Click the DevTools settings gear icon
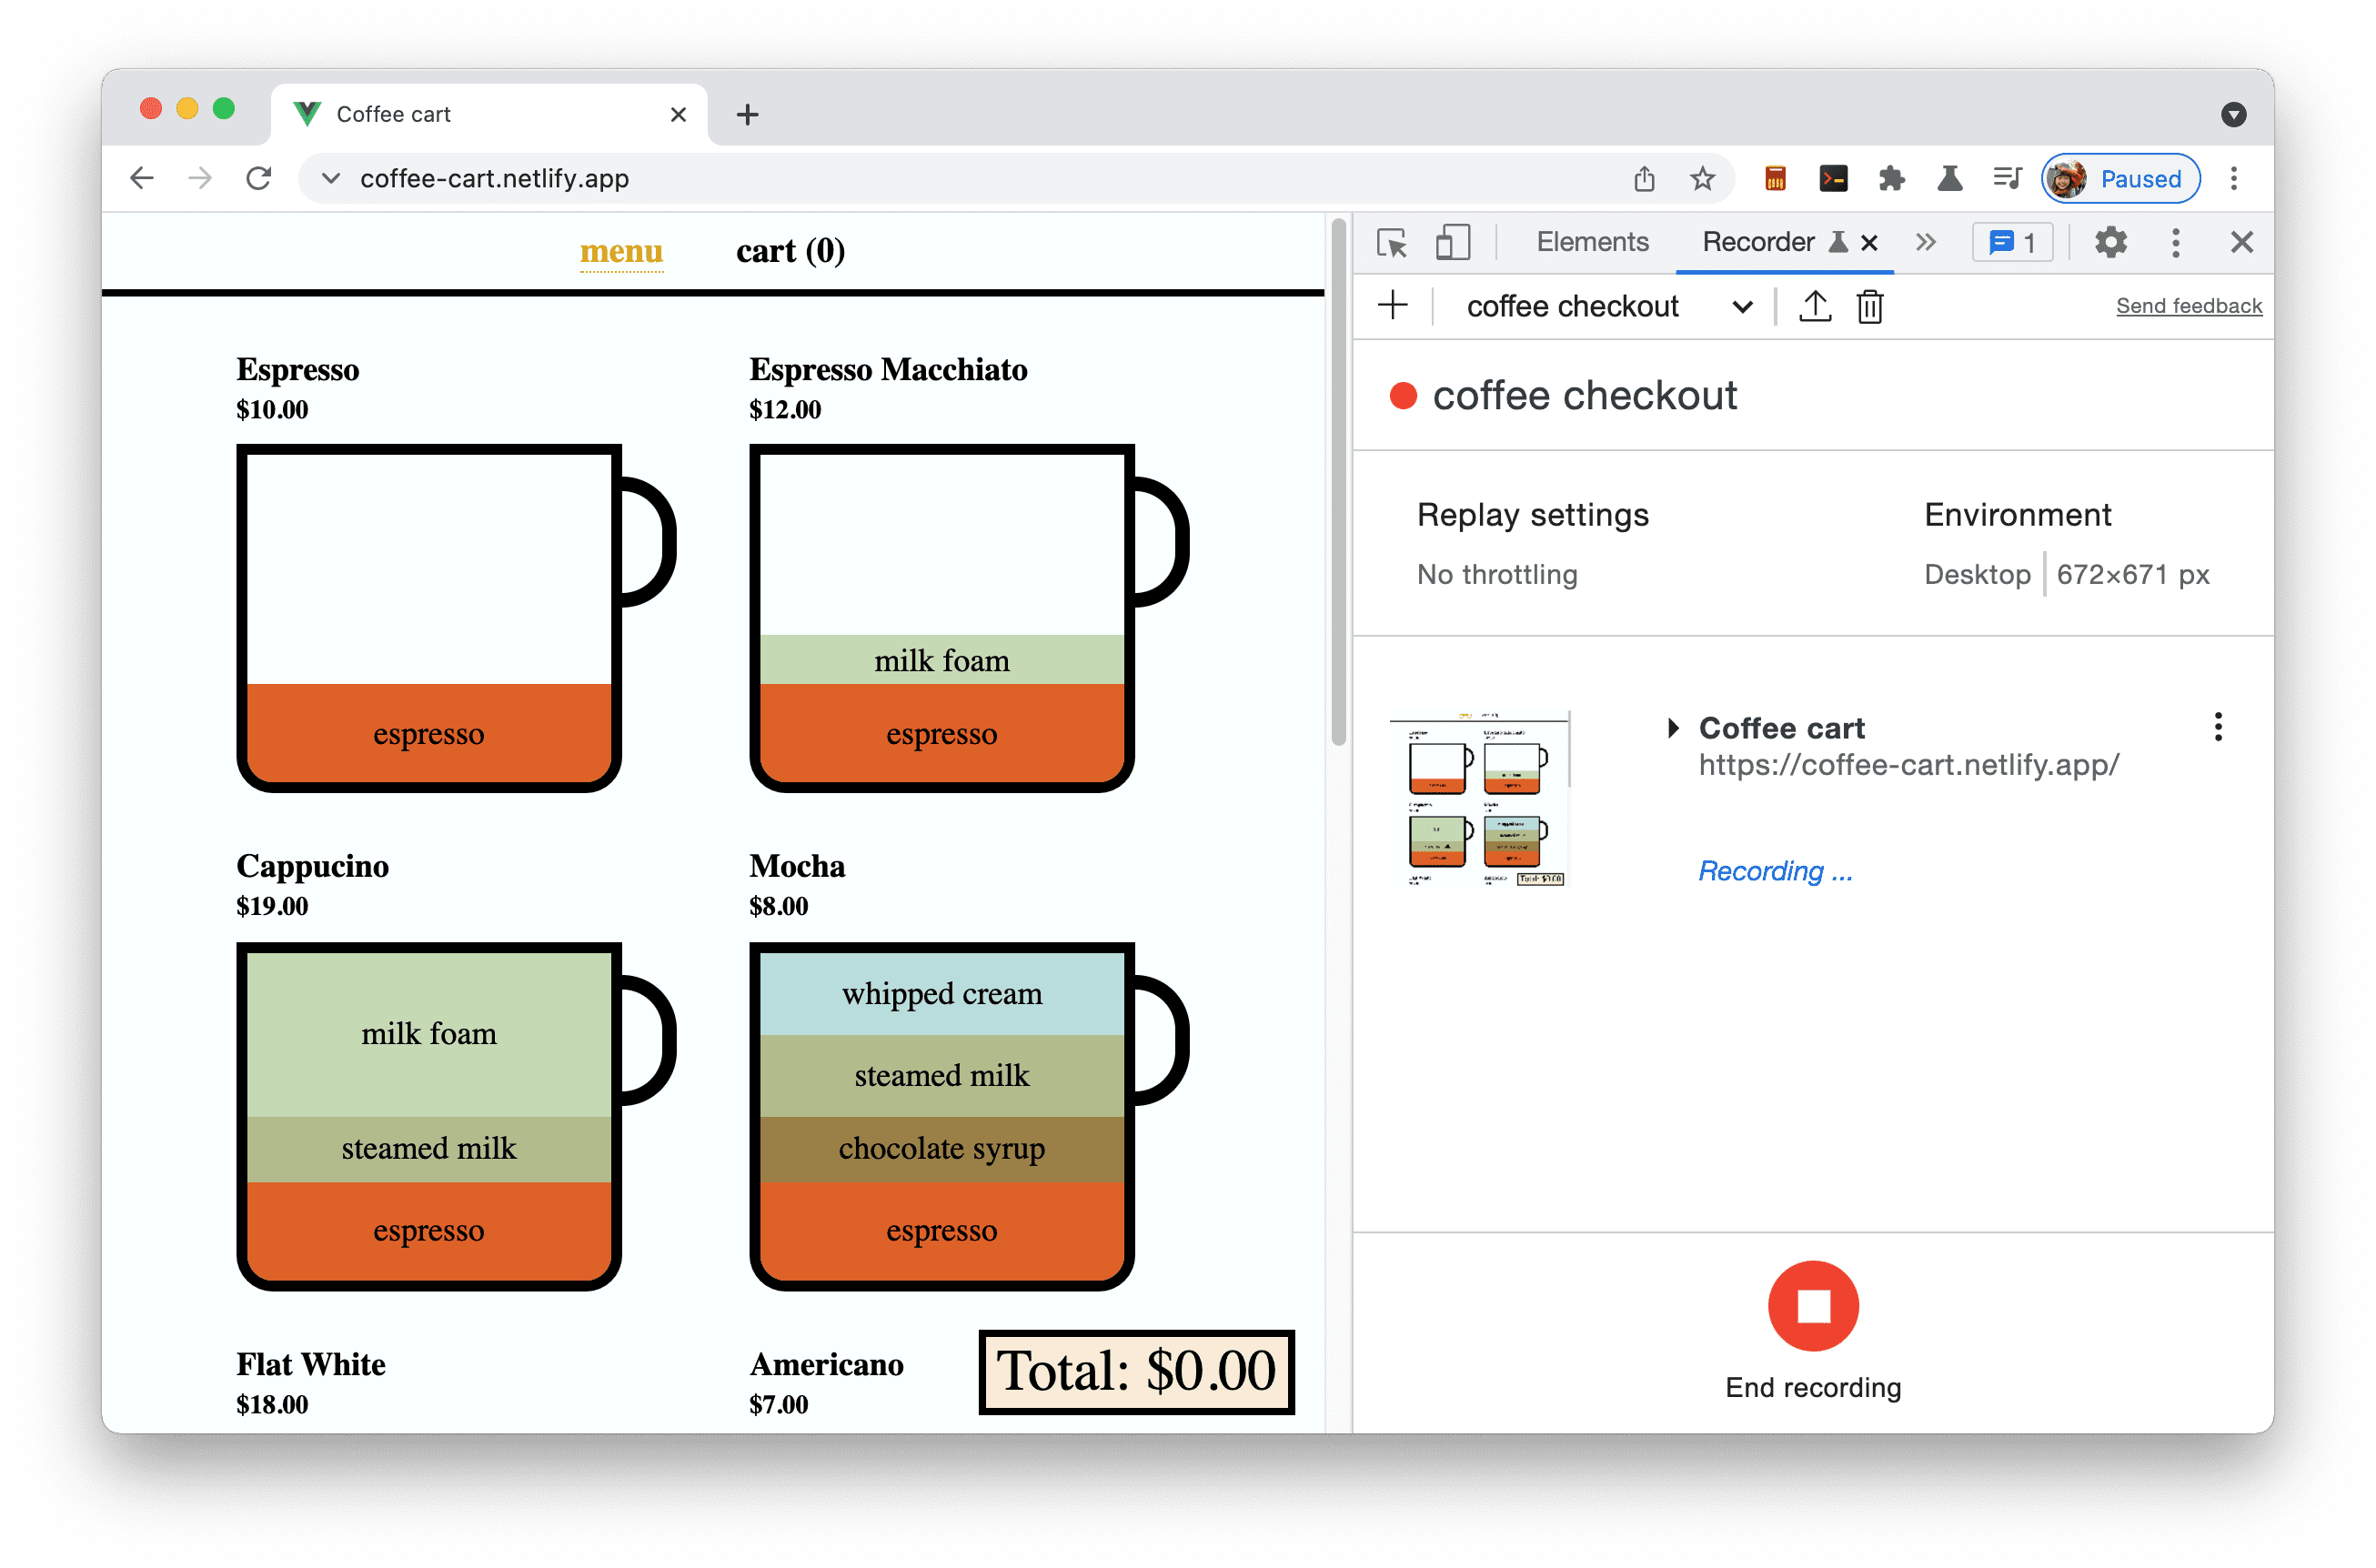This screenshot has width=2376, height=1568. pyautogui.click(x=2112, y=243)
